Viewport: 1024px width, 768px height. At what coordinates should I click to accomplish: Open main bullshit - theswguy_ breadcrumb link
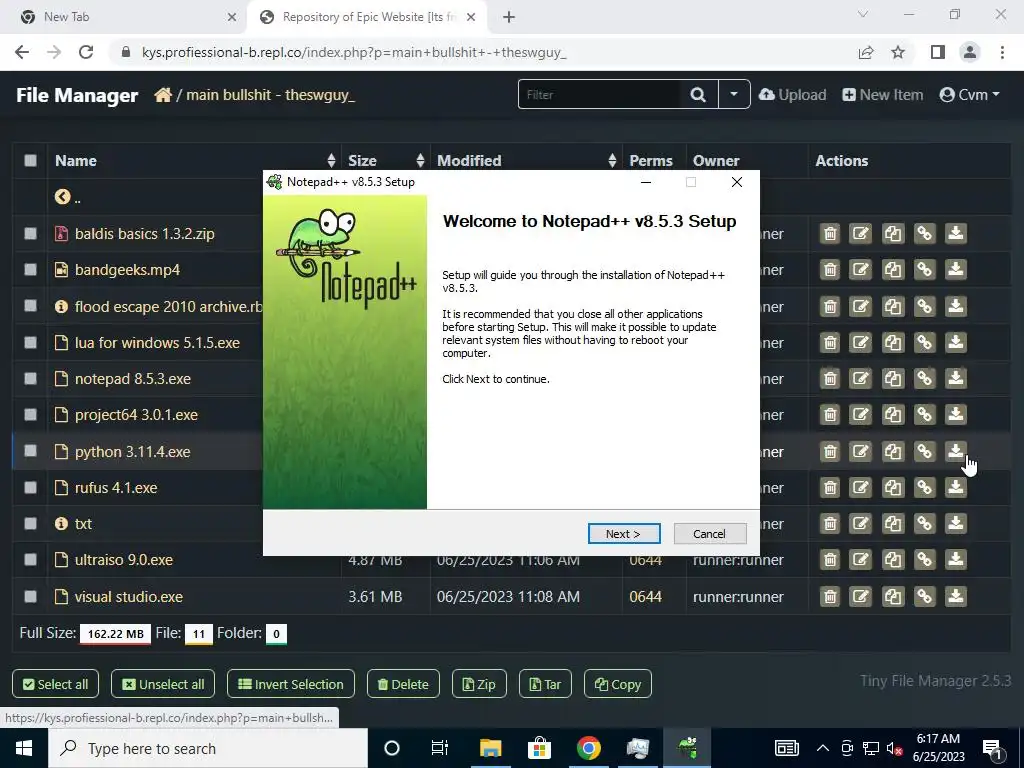(x=270, y=95)
